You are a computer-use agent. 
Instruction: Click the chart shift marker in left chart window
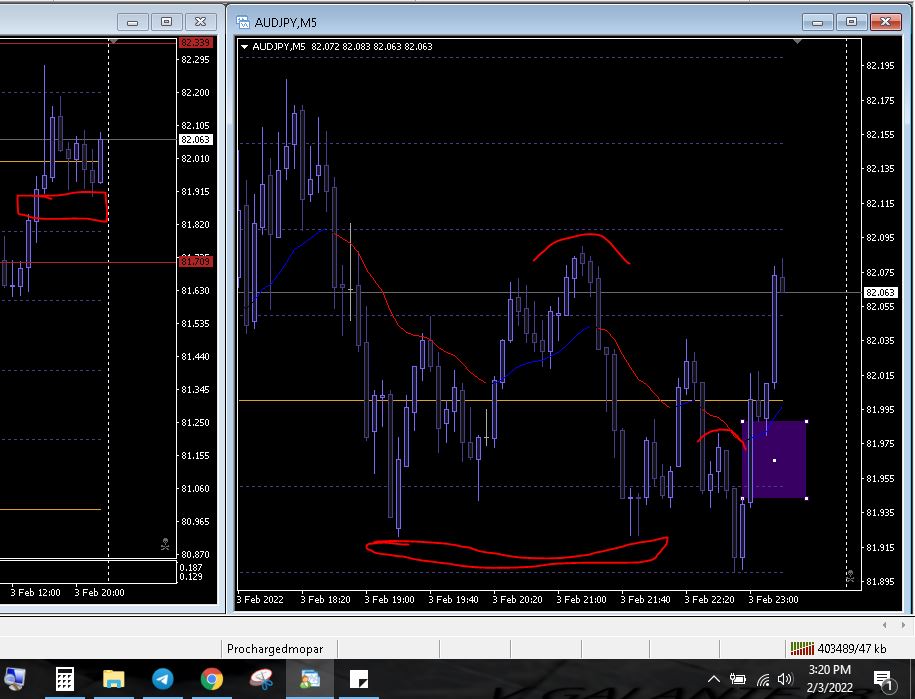click(x=114, y=41)
